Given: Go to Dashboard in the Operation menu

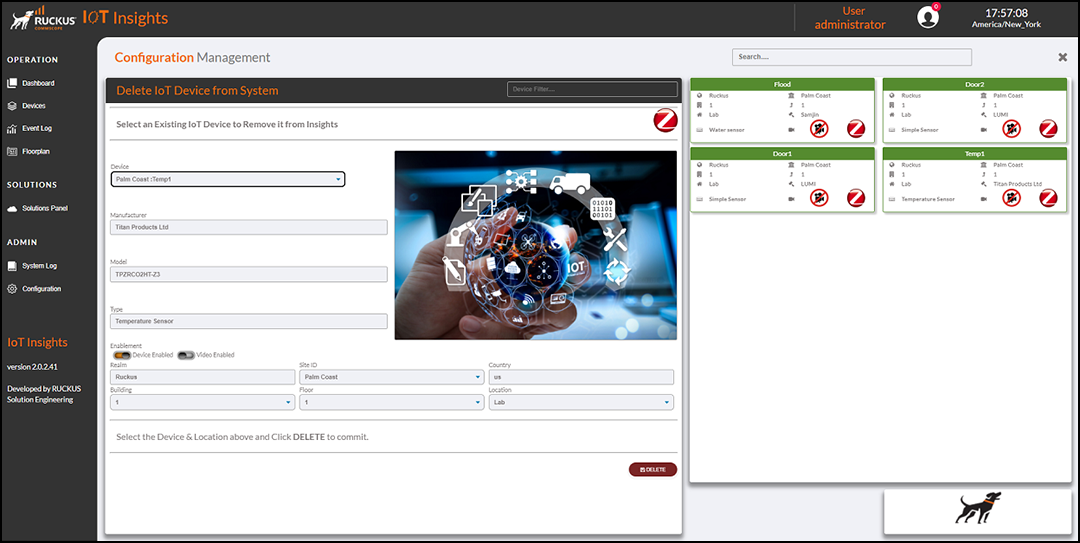Looking at the screenshot, I should (x=38, y=83).
